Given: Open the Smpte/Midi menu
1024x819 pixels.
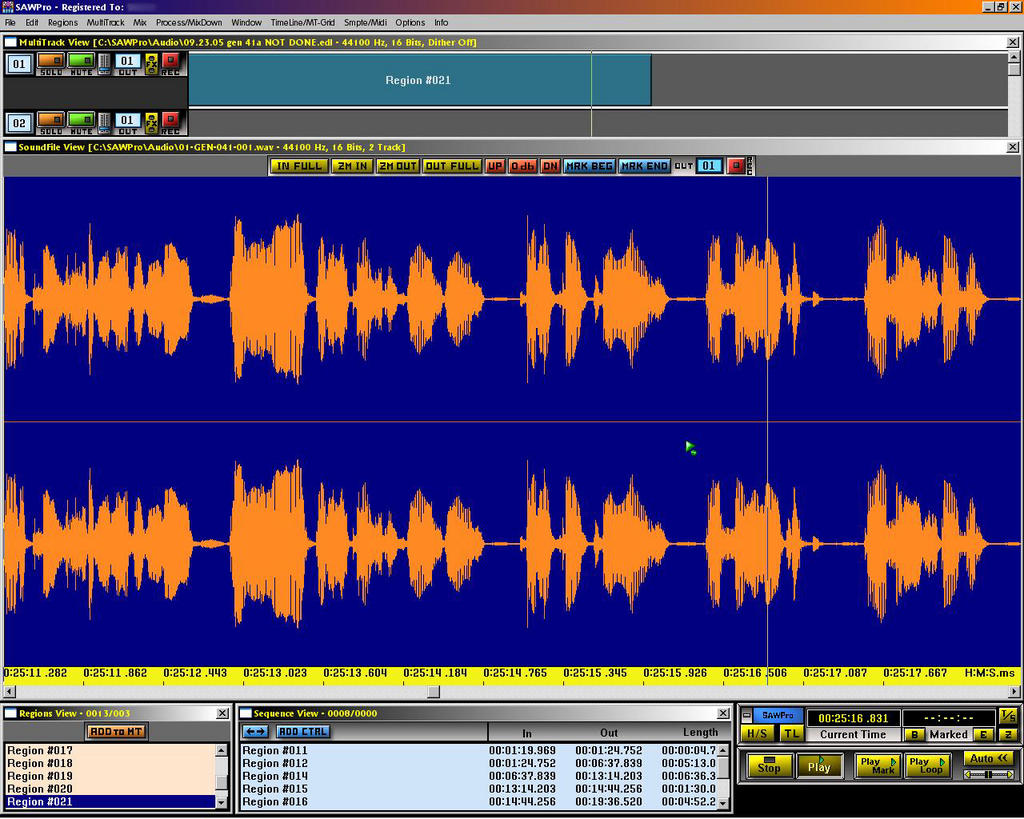Looking at the screenshot, I should click(x=365, y=22).
